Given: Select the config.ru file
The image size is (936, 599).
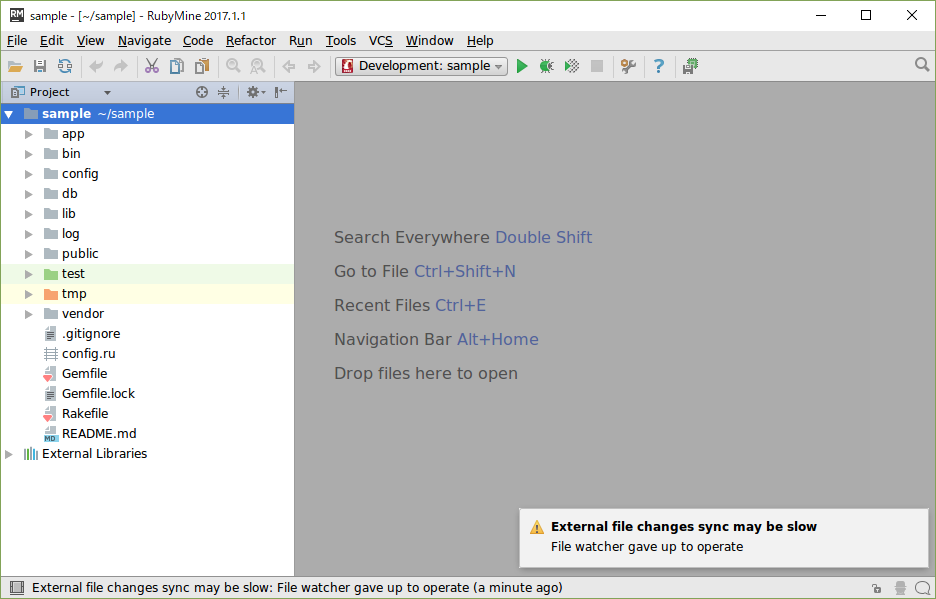Looking at the screenshot, I should click(x=147, y=354).
